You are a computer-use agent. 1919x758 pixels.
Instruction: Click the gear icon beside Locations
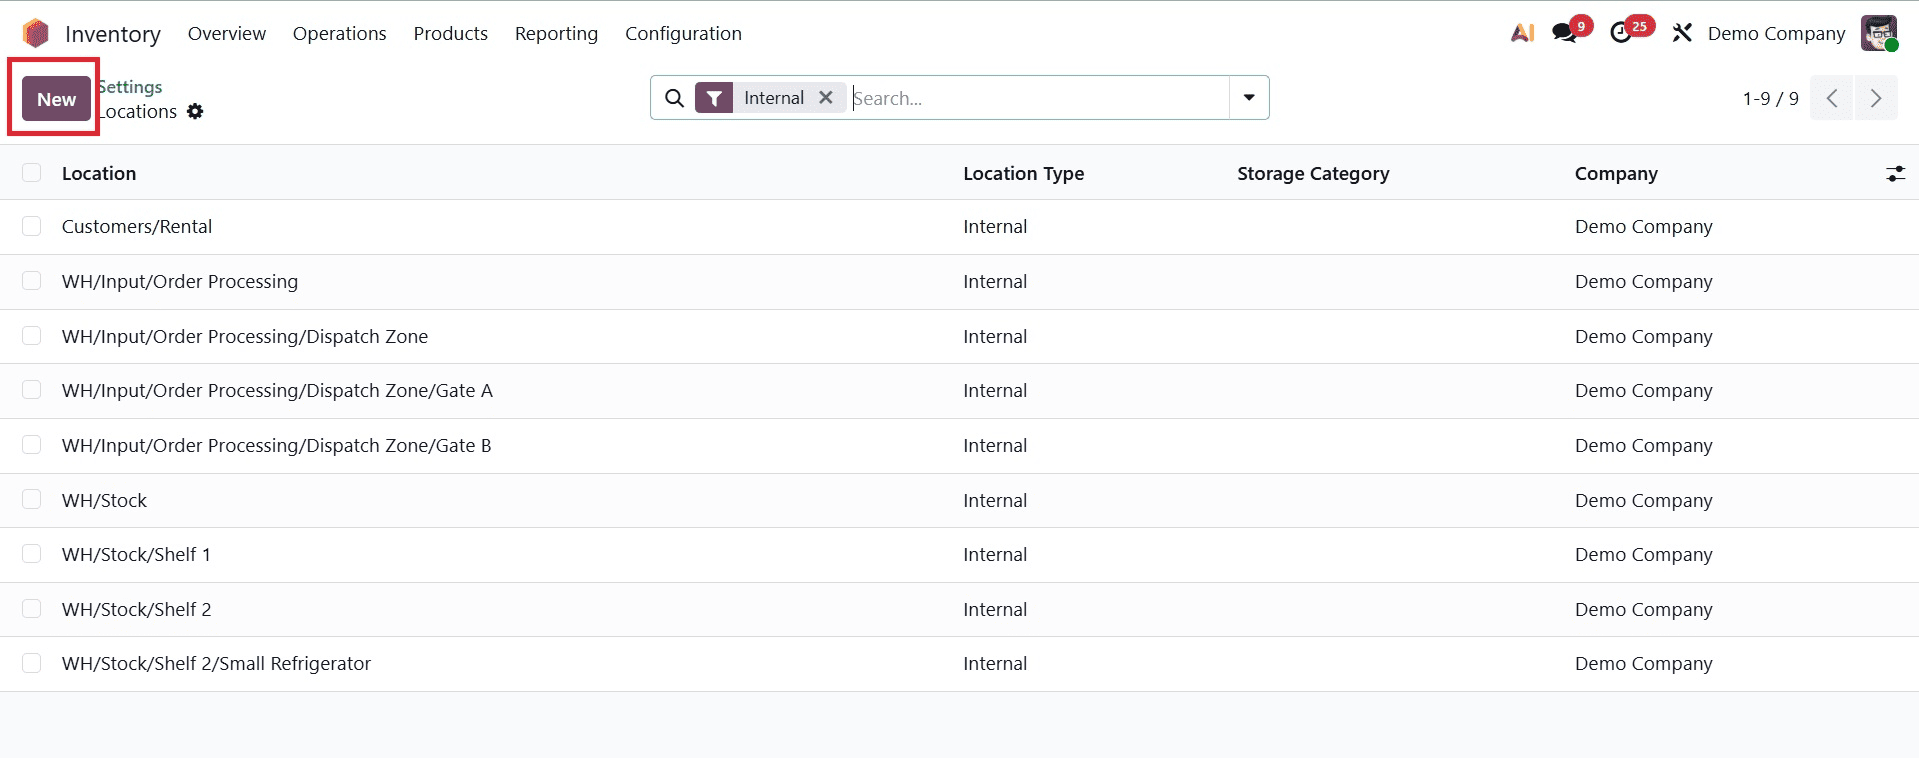pyautogui.click(x=195, y=111)
